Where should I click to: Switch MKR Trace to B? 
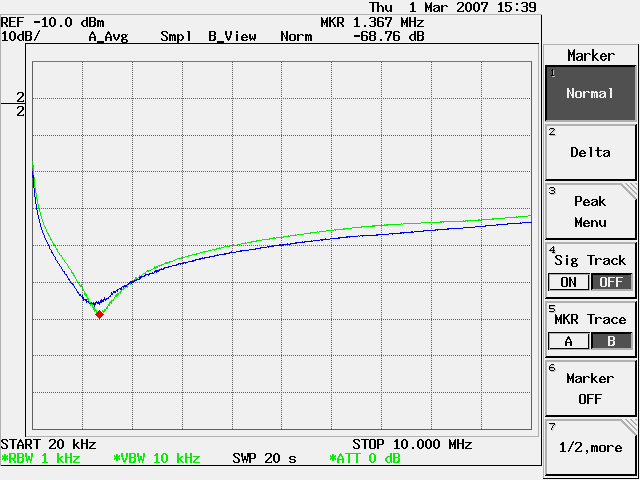(611, 341)
